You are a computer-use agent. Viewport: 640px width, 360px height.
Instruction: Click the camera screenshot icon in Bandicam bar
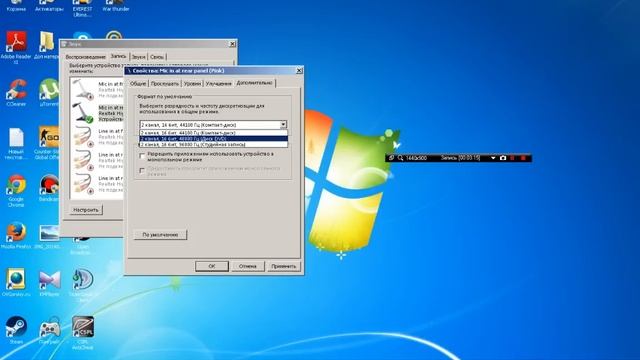[x=503, y=158]
